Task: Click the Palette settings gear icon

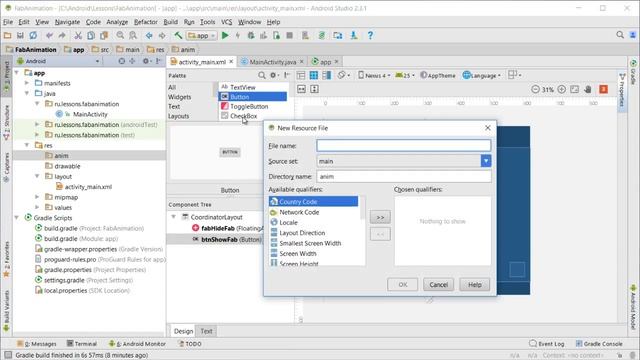Action: pos(273,75)
